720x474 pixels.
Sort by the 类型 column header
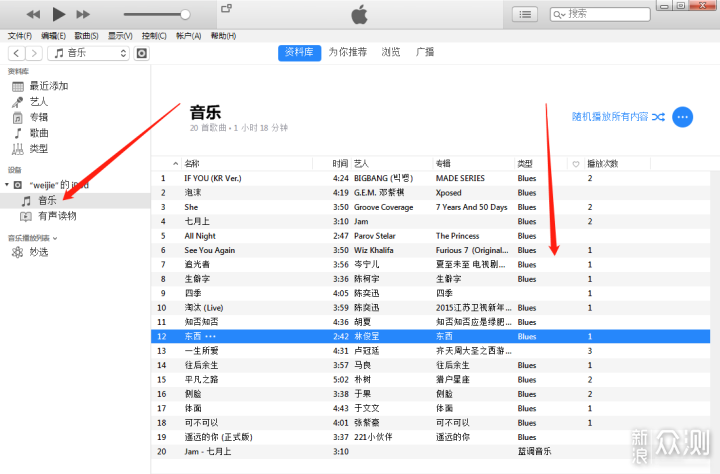pyautogui.click(x=525, y=164)
